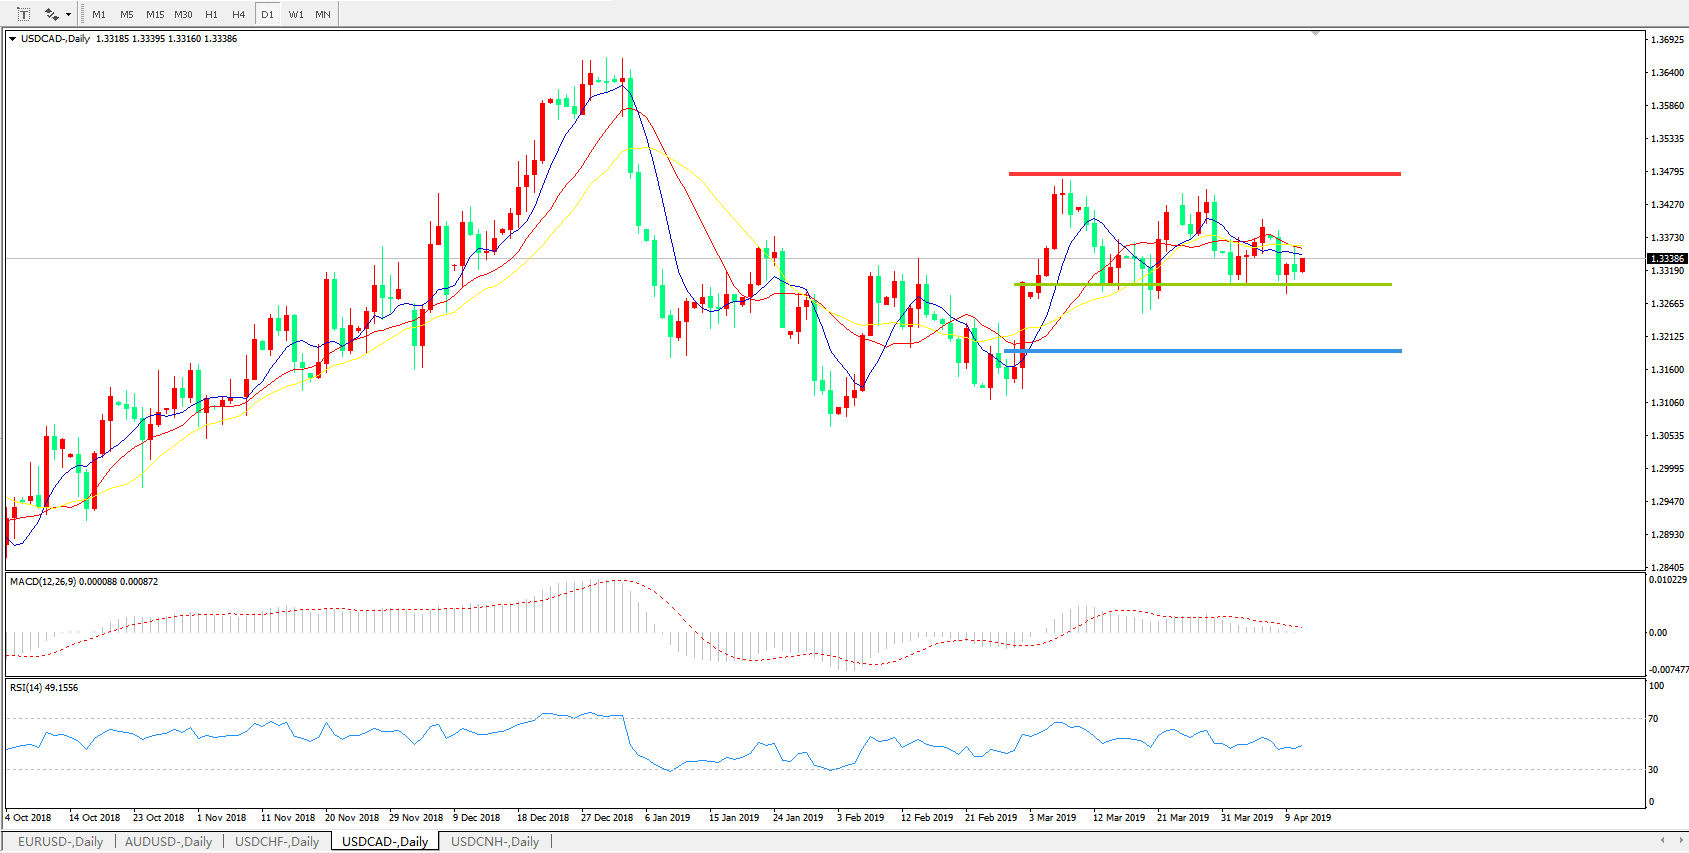Viewport: 1689px width, 853px height.
Task: Set timeframe to MN monthly
Action: click(x=323, y=14)
